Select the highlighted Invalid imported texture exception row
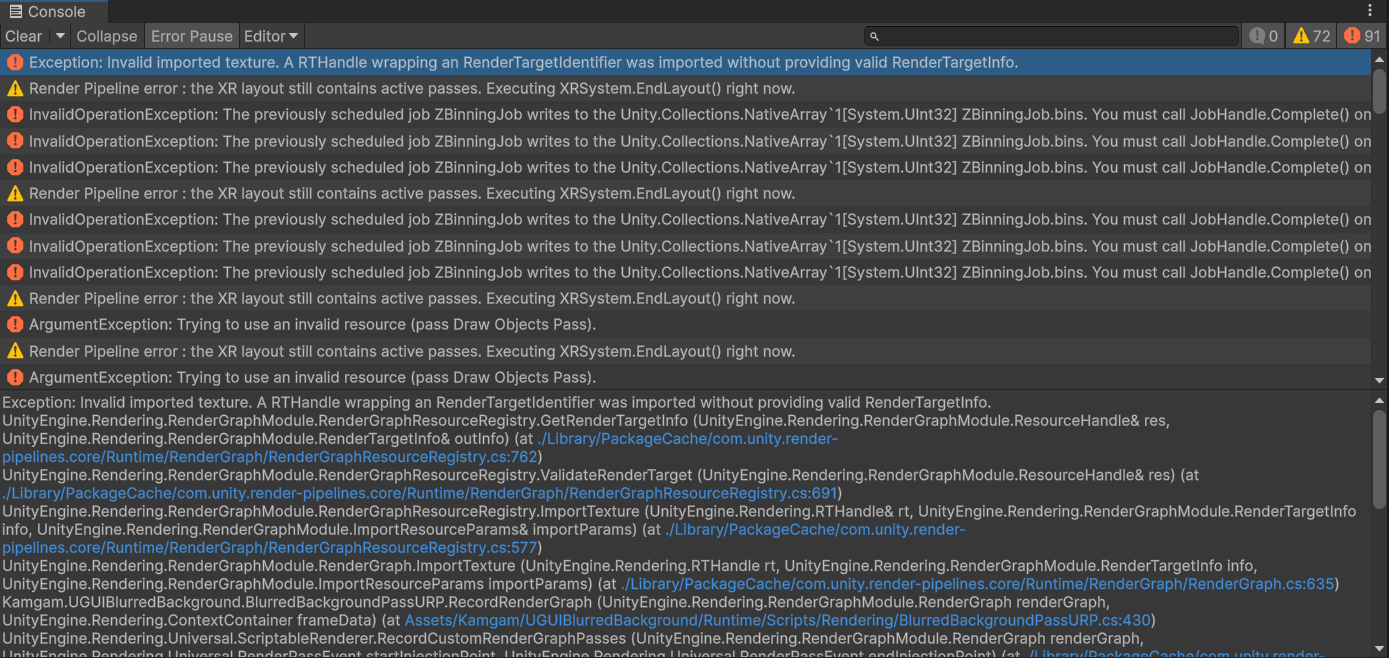Screen dimensions: 1389x658 [x=500, y=62]
